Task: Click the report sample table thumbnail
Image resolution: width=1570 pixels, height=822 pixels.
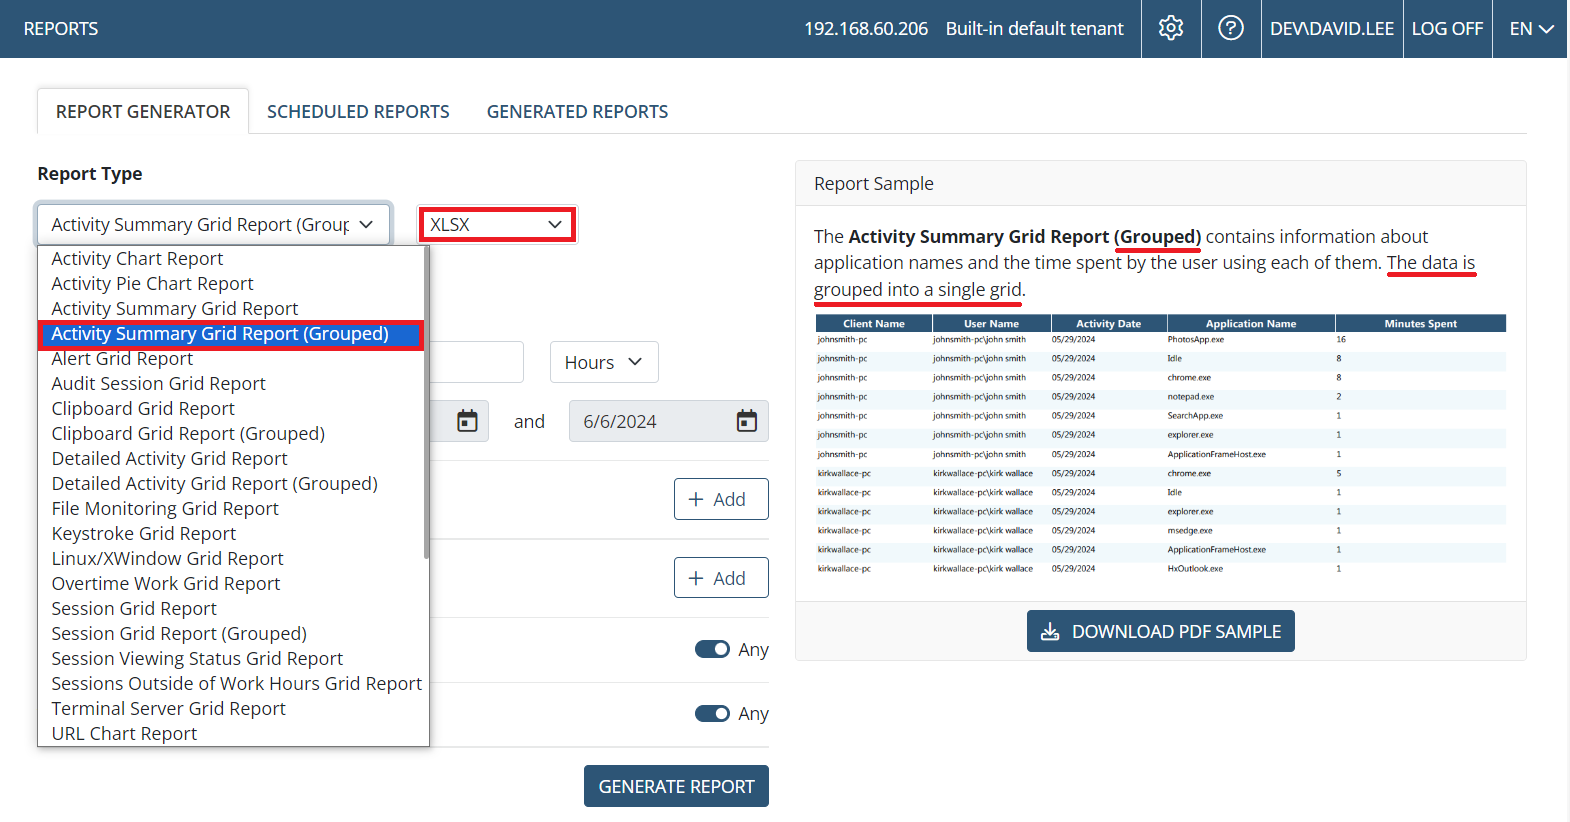Action: tap(1160, 445)
